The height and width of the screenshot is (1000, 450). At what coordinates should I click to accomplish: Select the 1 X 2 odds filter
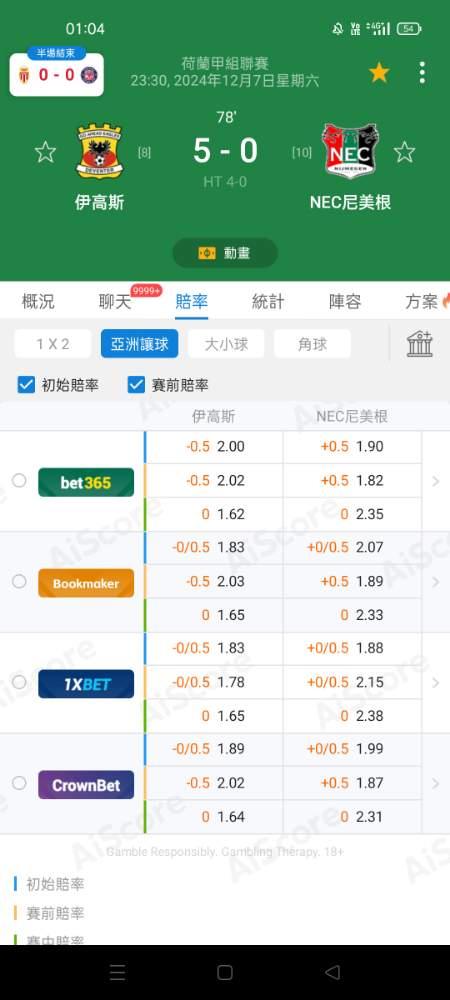coord(53,344)
